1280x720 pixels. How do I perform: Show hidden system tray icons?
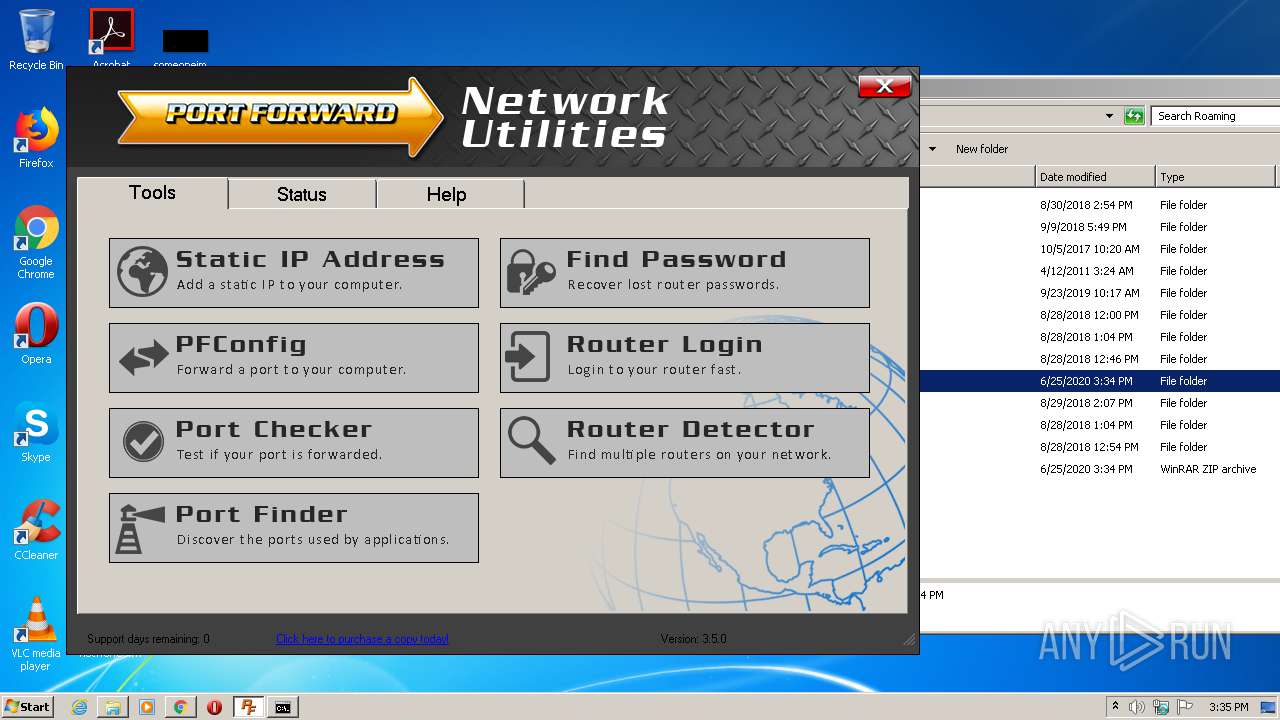click(x=1115, y=707)
